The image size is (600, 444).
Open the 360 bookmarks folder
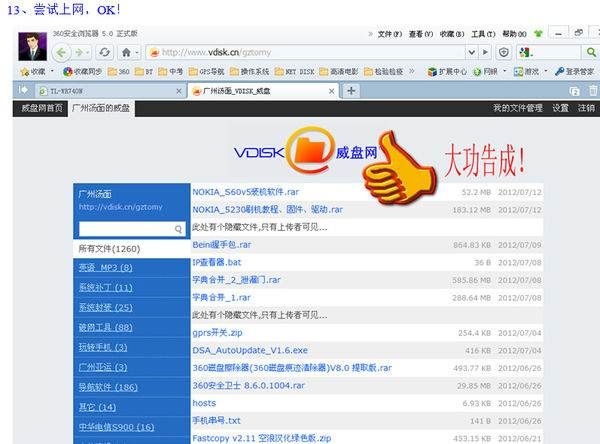(119, 72)
